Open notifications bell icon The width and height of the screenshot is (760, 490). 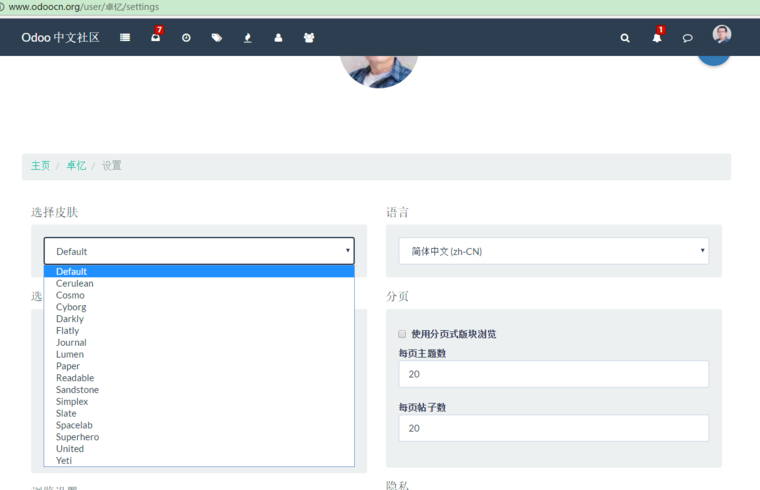point(657,38)
